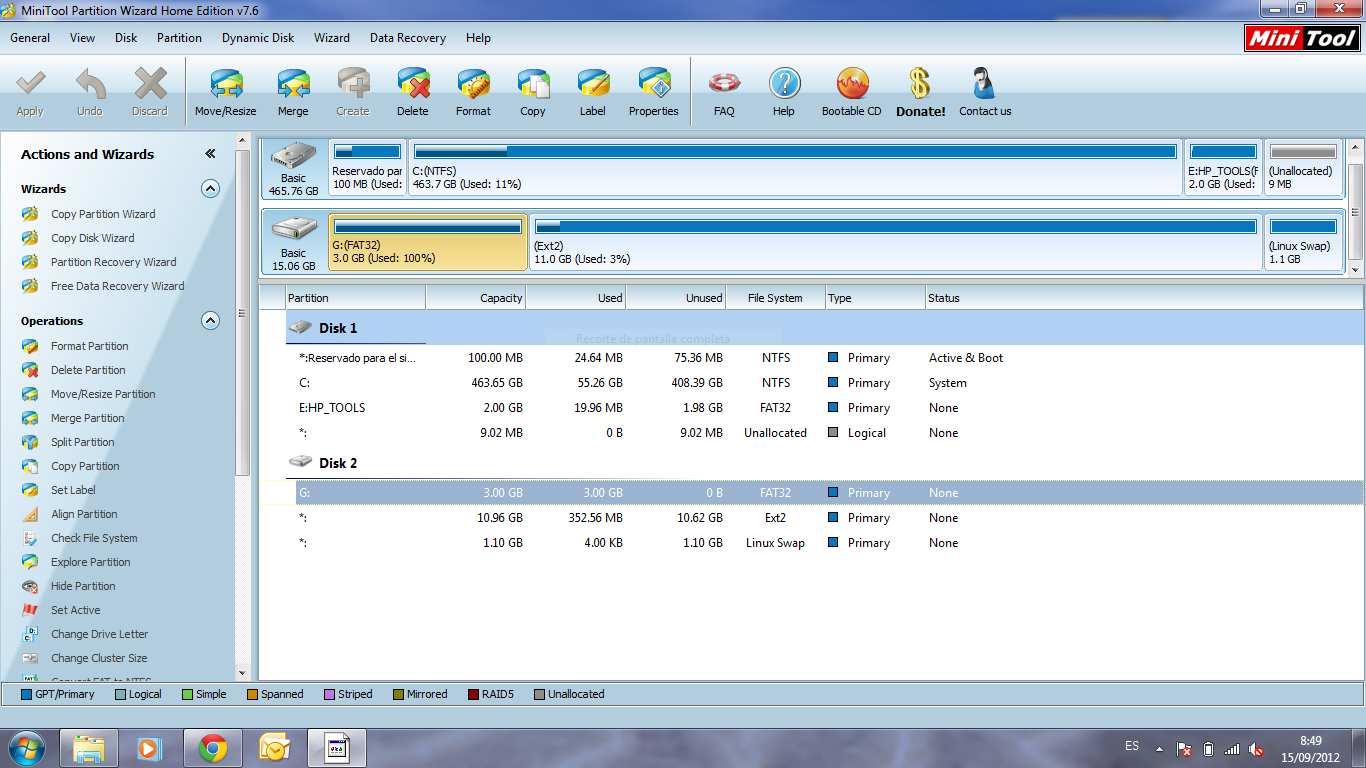1366x768 pixels.
Task: Click the Merge toolbar icon
Action: point(293,84)
